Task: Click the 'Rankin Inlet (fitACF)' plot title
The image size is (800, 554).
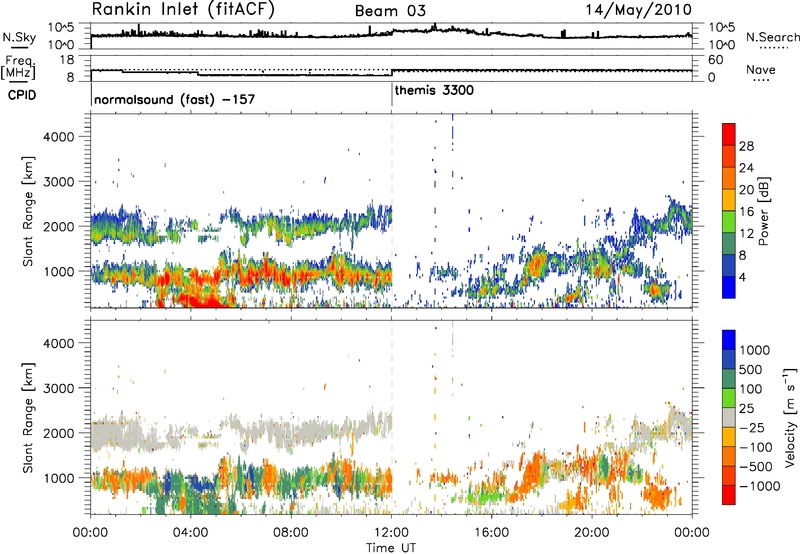Action: pyautogui.click(x=183, y=10)
